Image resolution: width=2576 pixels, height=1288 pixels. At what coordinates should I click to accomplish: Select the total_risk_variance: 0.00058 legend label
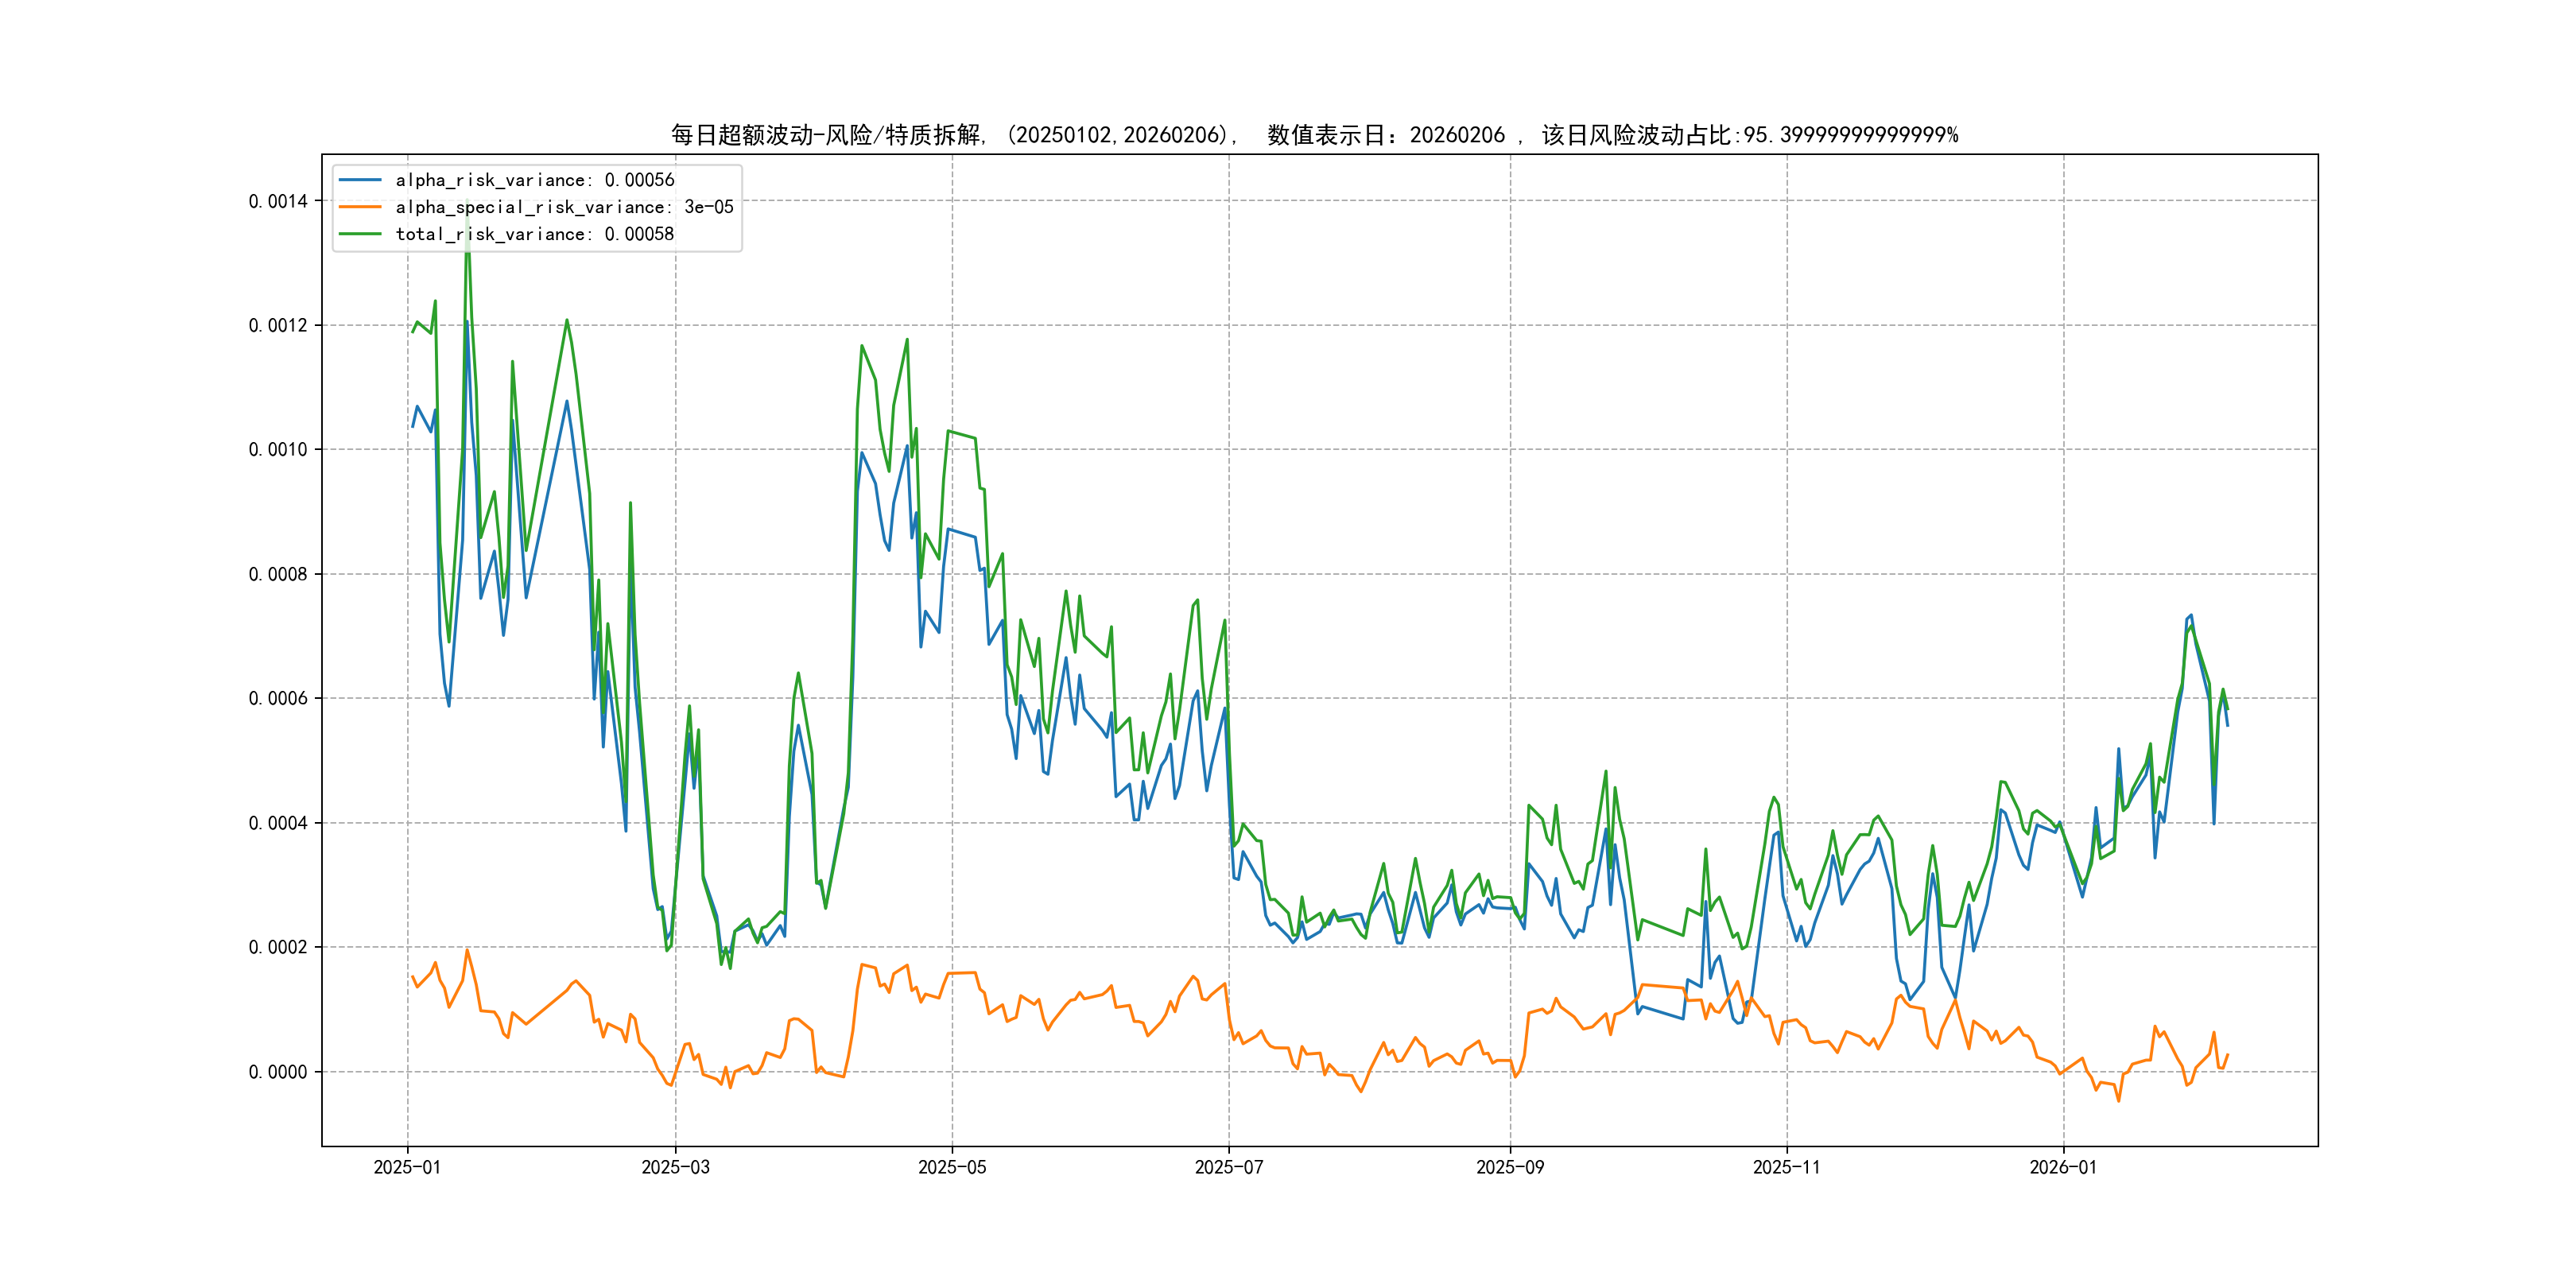pos(534,234)
